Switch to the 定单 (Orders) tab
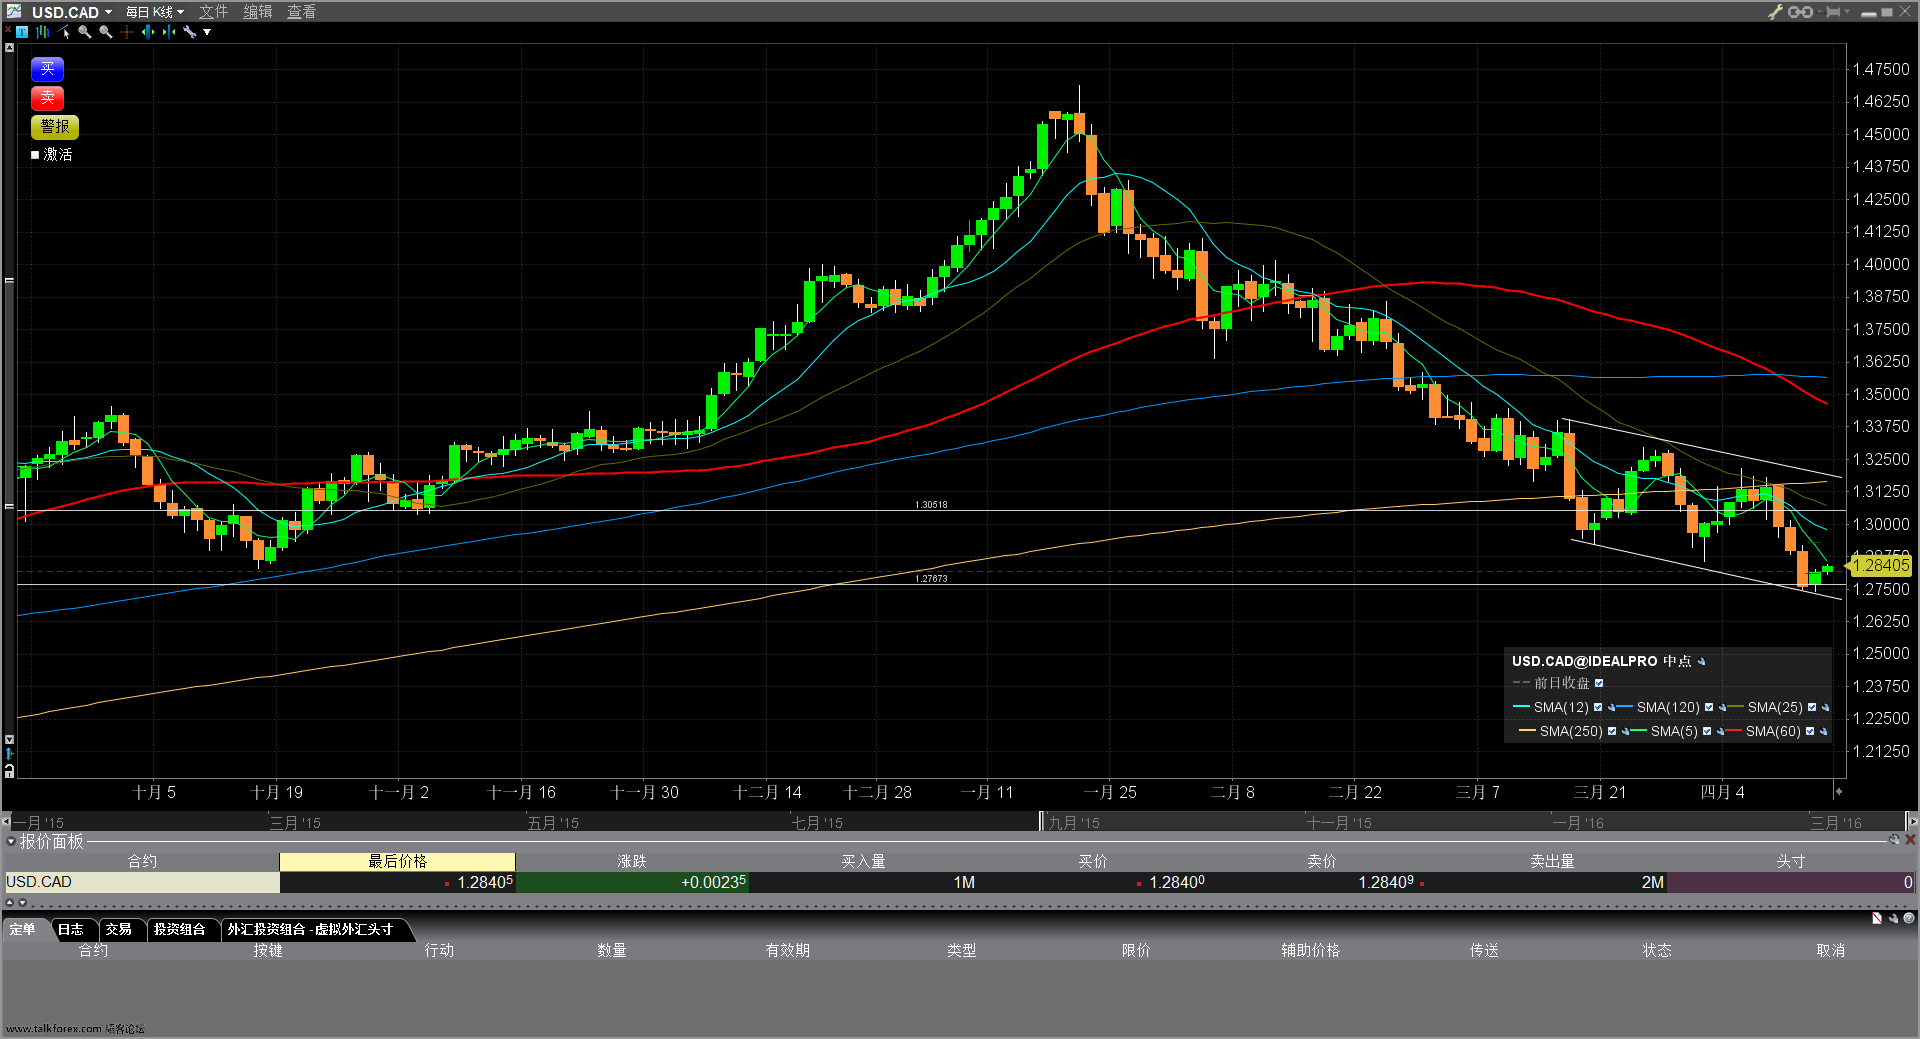Image resolution: width=1920 pixels, height=1039 pixels. [x=23, y=929]
